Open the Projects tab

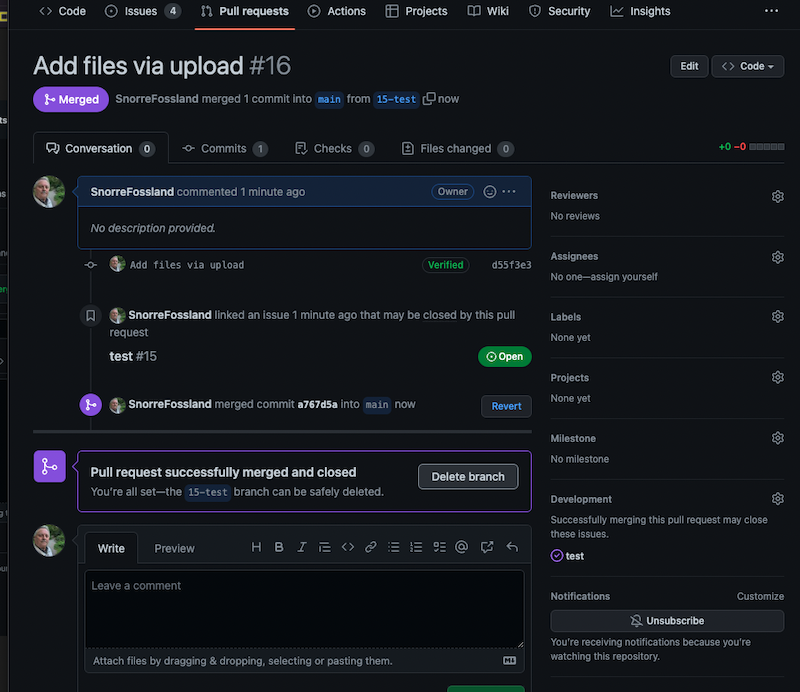pos(416,11)
